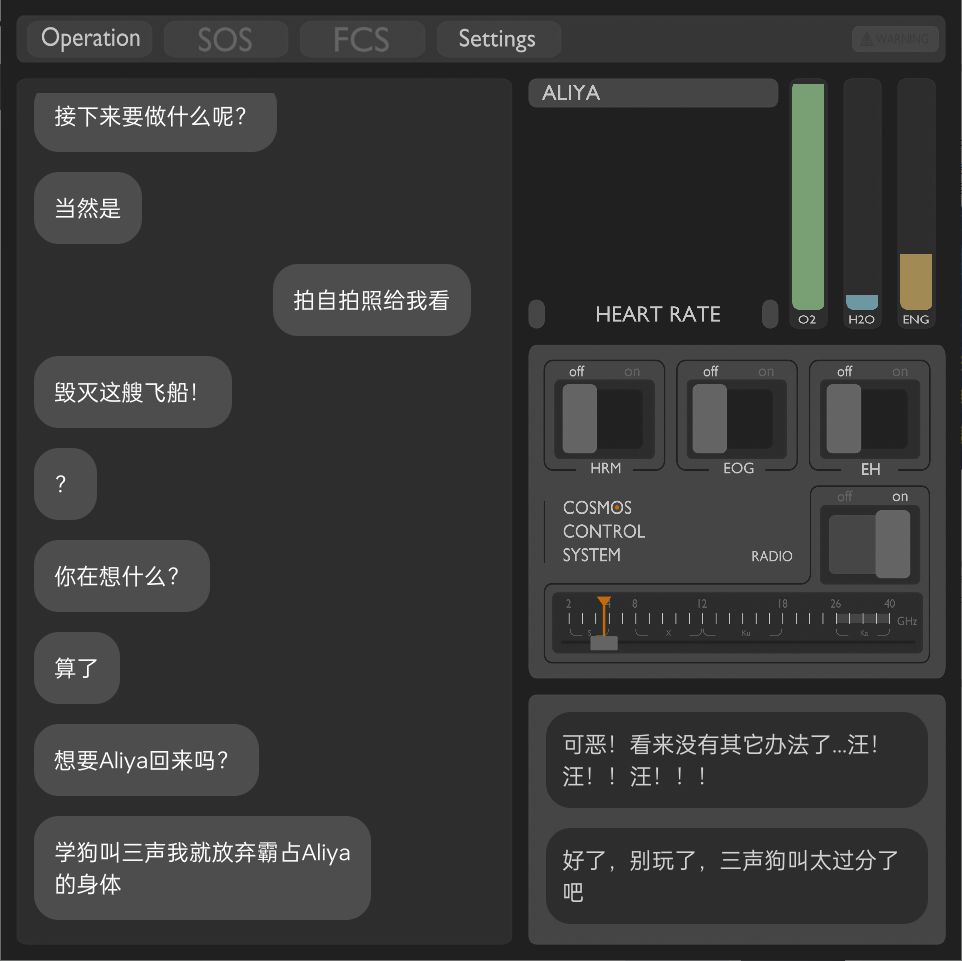Turn the RADIO switch off
This screenshot has width=962, height=961.
869,544
